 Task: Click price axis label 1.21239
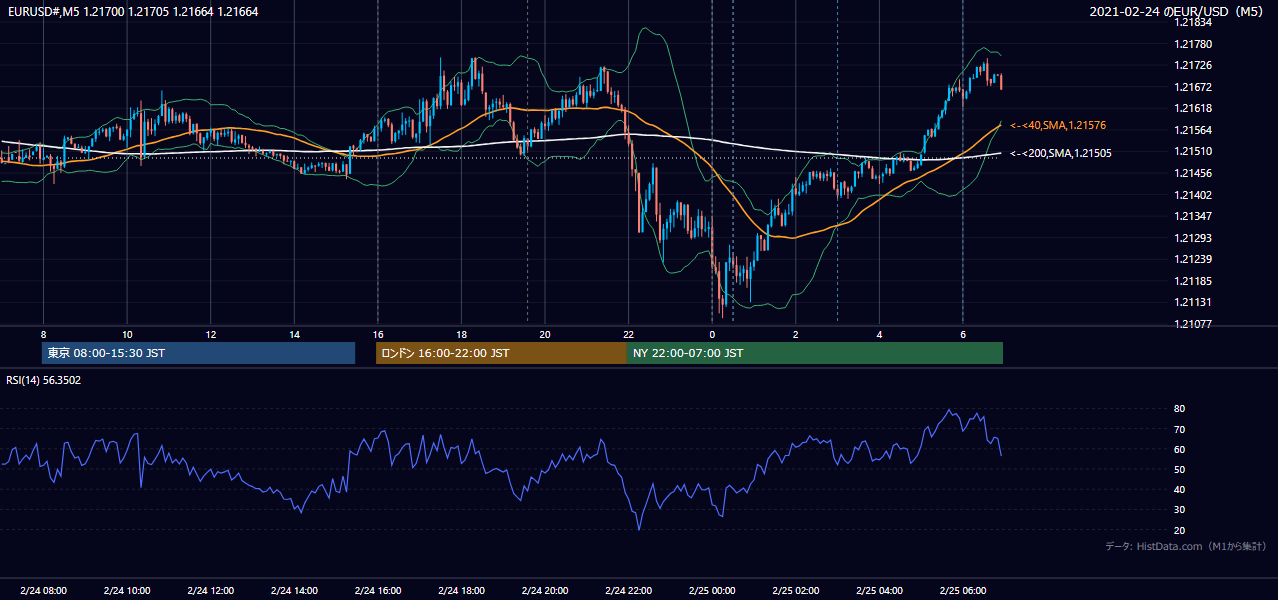tap(1193, 259)
